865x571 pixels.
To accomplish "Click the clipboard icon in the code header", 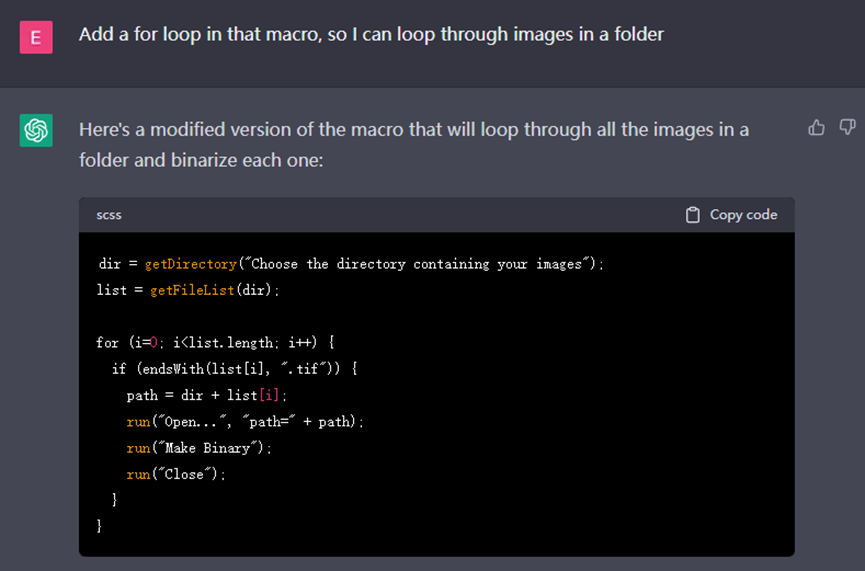I will (x=693, y=215).
